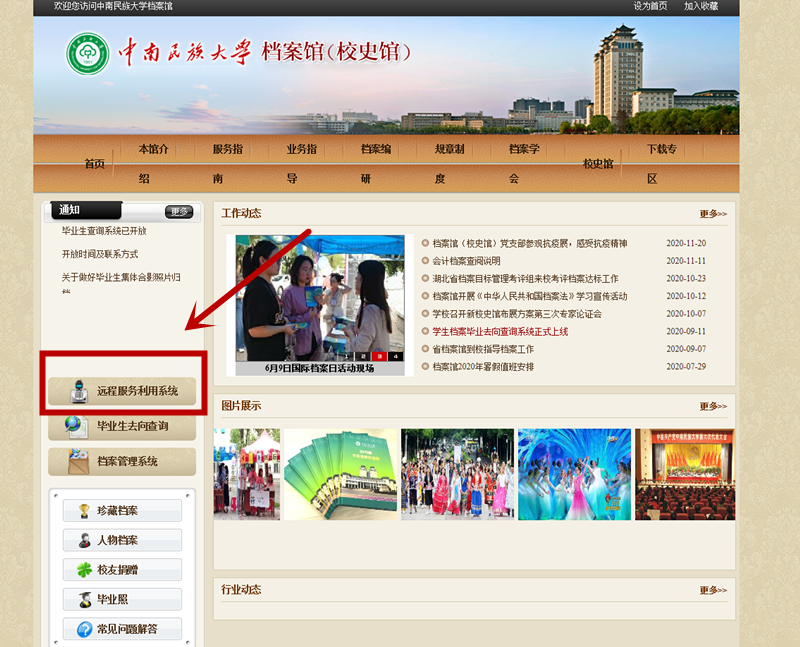Switch slideshow to slide 4

click(x=396, y=356)
